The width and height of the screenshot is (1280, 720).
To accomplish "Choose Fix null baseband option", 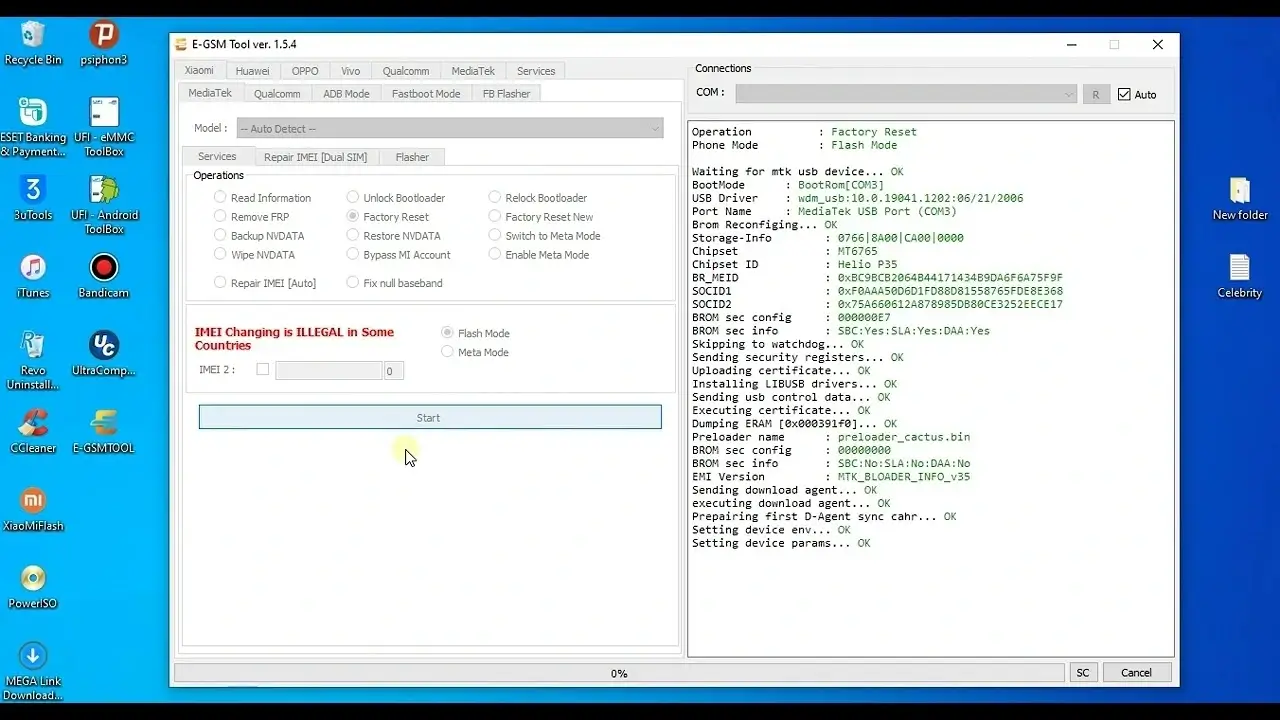I will [x=394, y=283].
